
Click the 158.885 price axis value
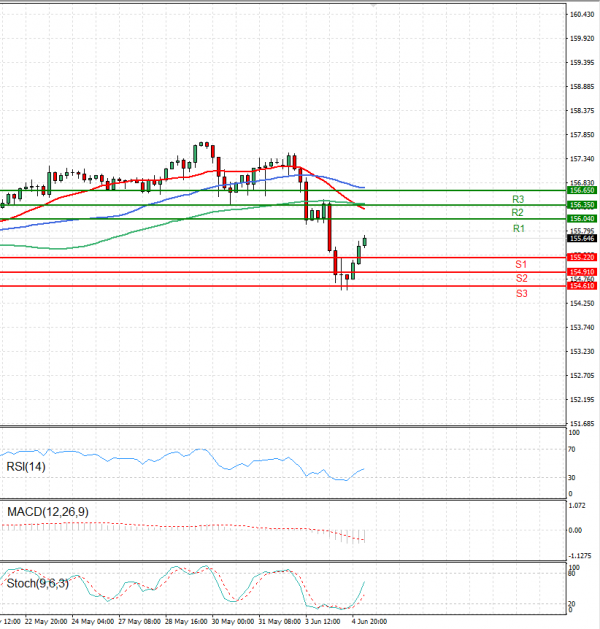[x=582, y=87]
